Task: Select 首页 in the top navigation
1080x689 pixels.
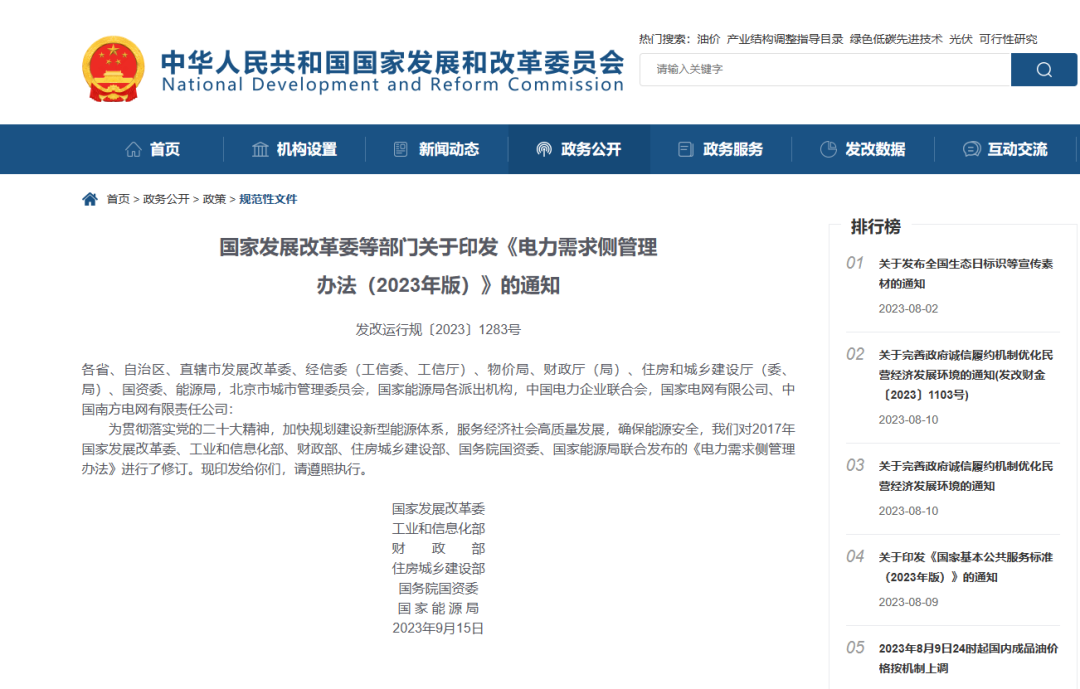Action: tap(163, 148)
